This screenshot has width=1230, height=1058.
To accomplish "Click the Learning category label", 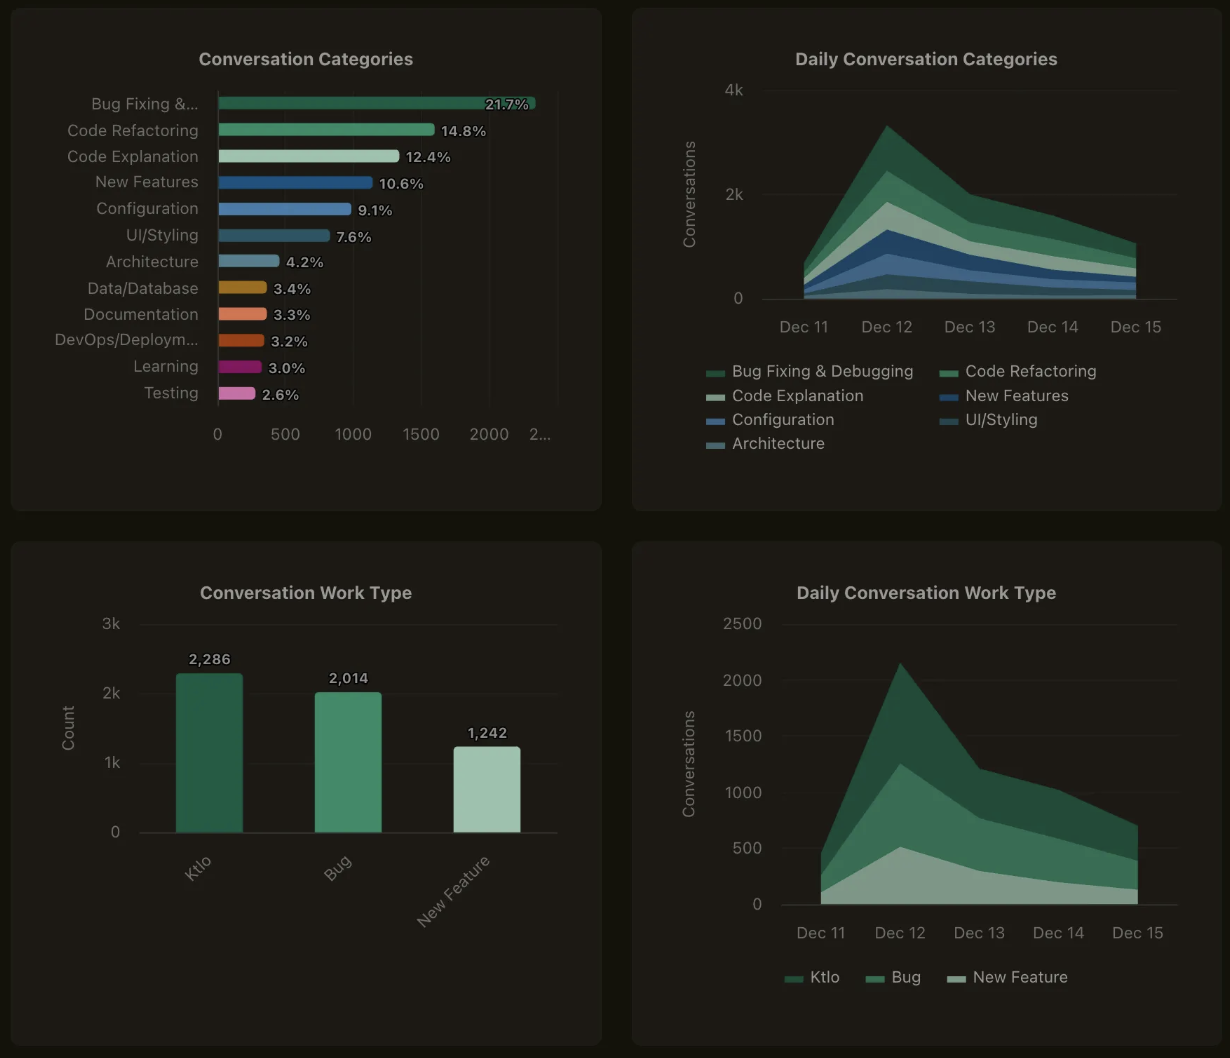I will pyautogui.click(x=166, y=367).
